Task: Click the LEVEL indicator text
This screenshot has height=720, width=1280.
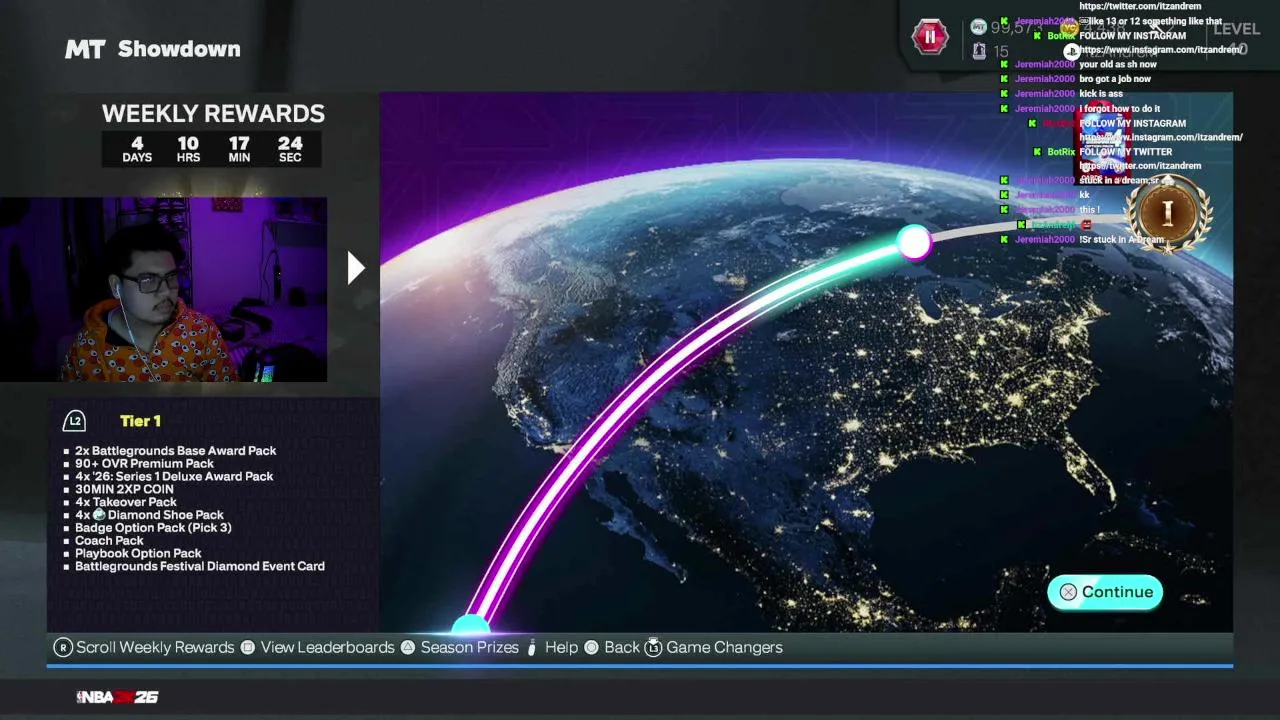Action: tap(1236, 30)
